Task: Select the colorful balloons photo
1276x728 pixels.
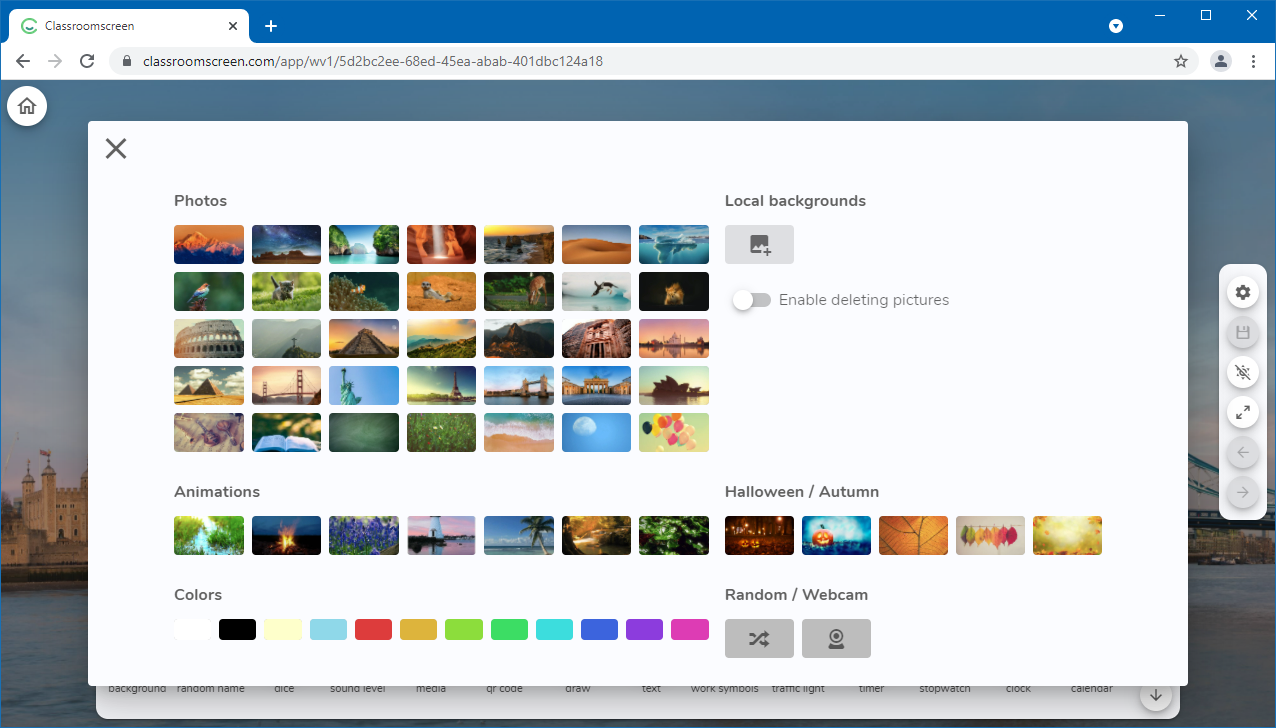Action: [674, 433]
